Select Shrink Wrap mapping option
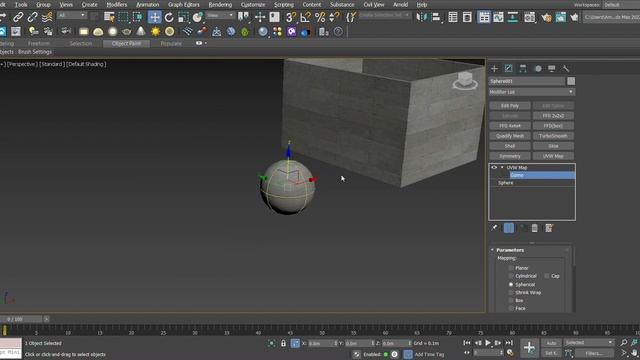640x360 pixels. tap(511, 293)
